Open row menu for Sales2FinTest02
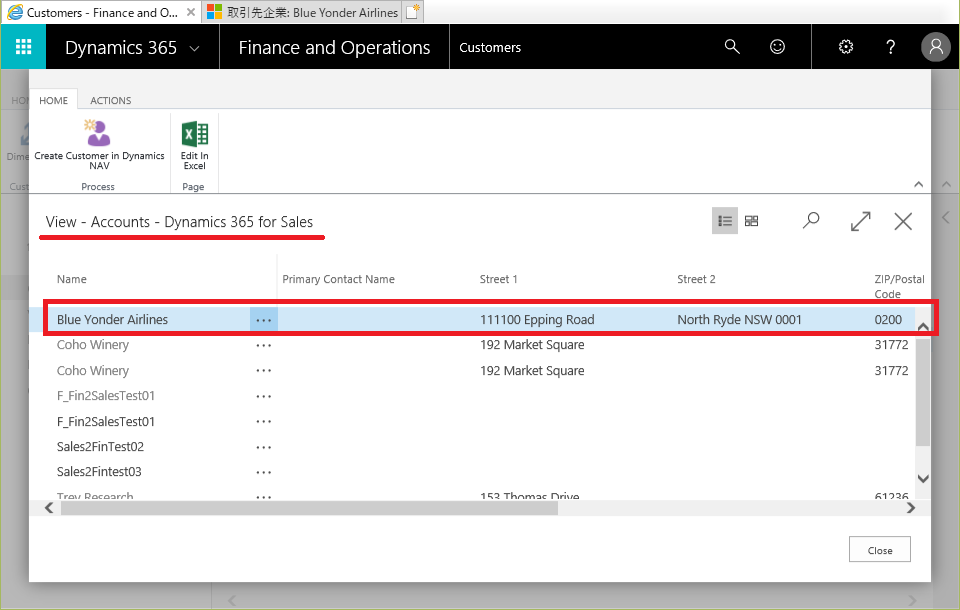 click(264, 447)
